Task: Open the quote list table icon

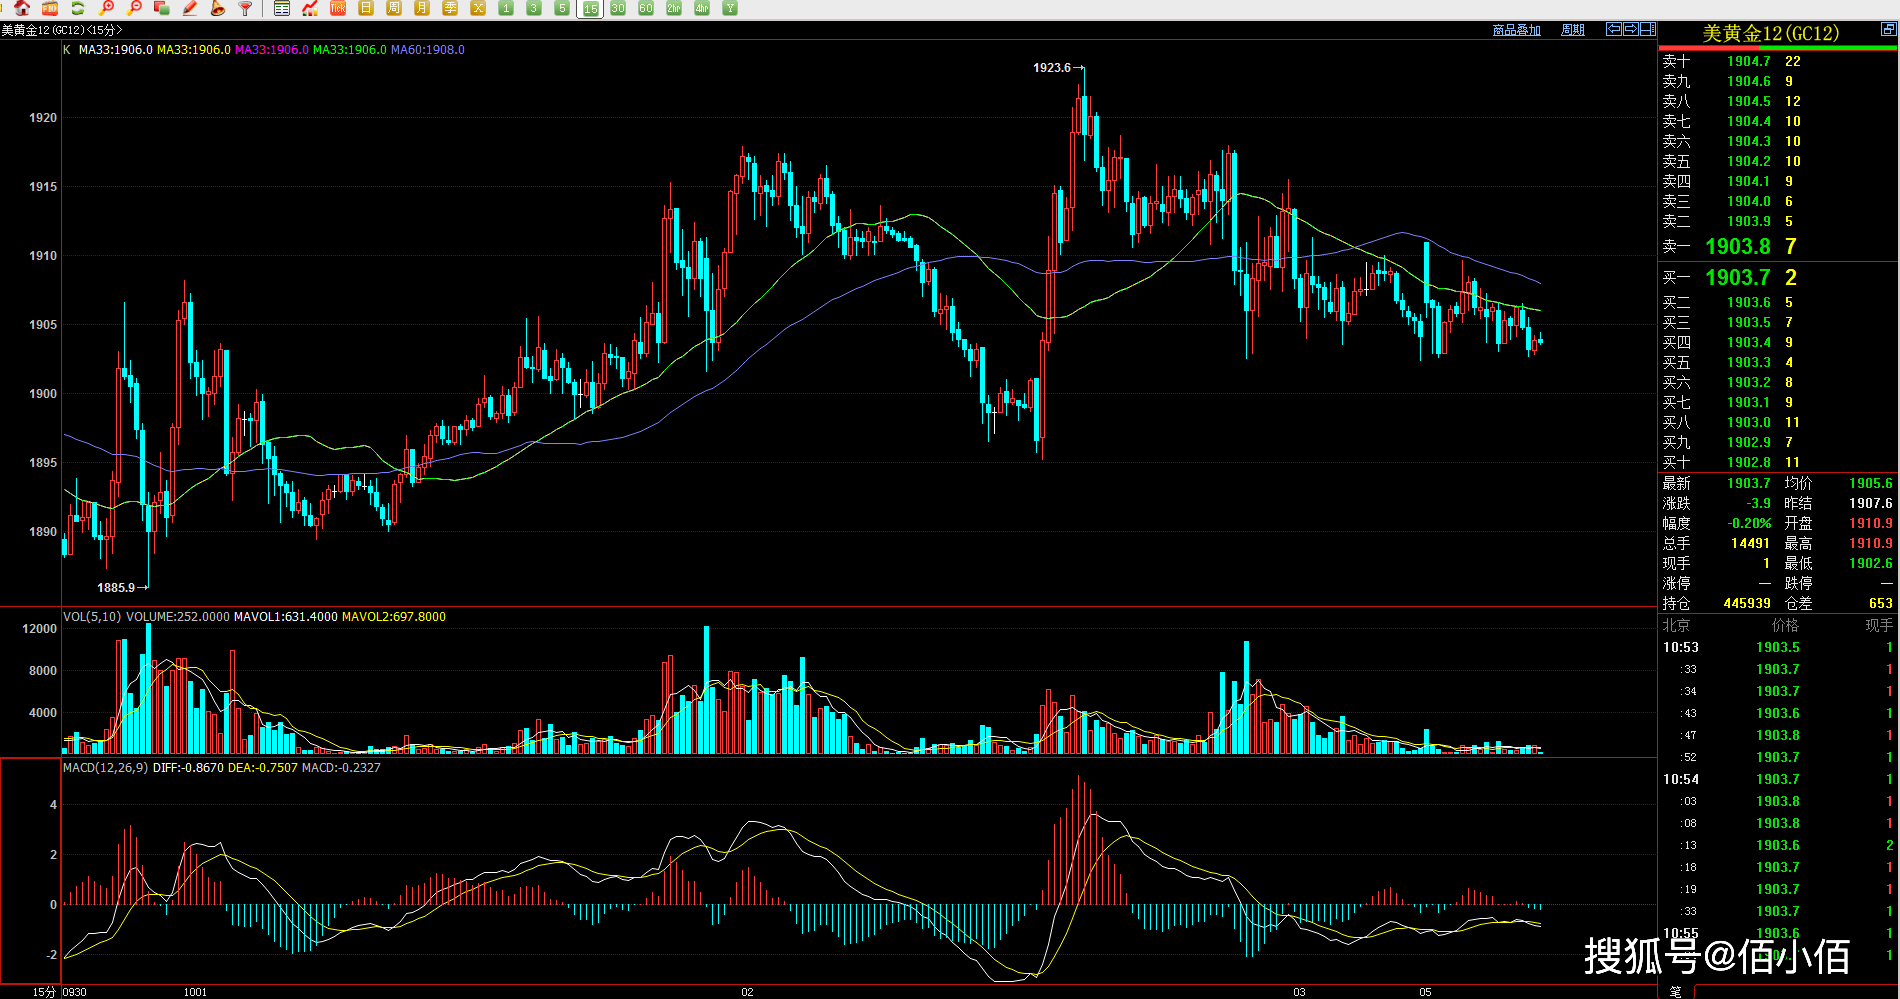Action: (x=282, y=8)
